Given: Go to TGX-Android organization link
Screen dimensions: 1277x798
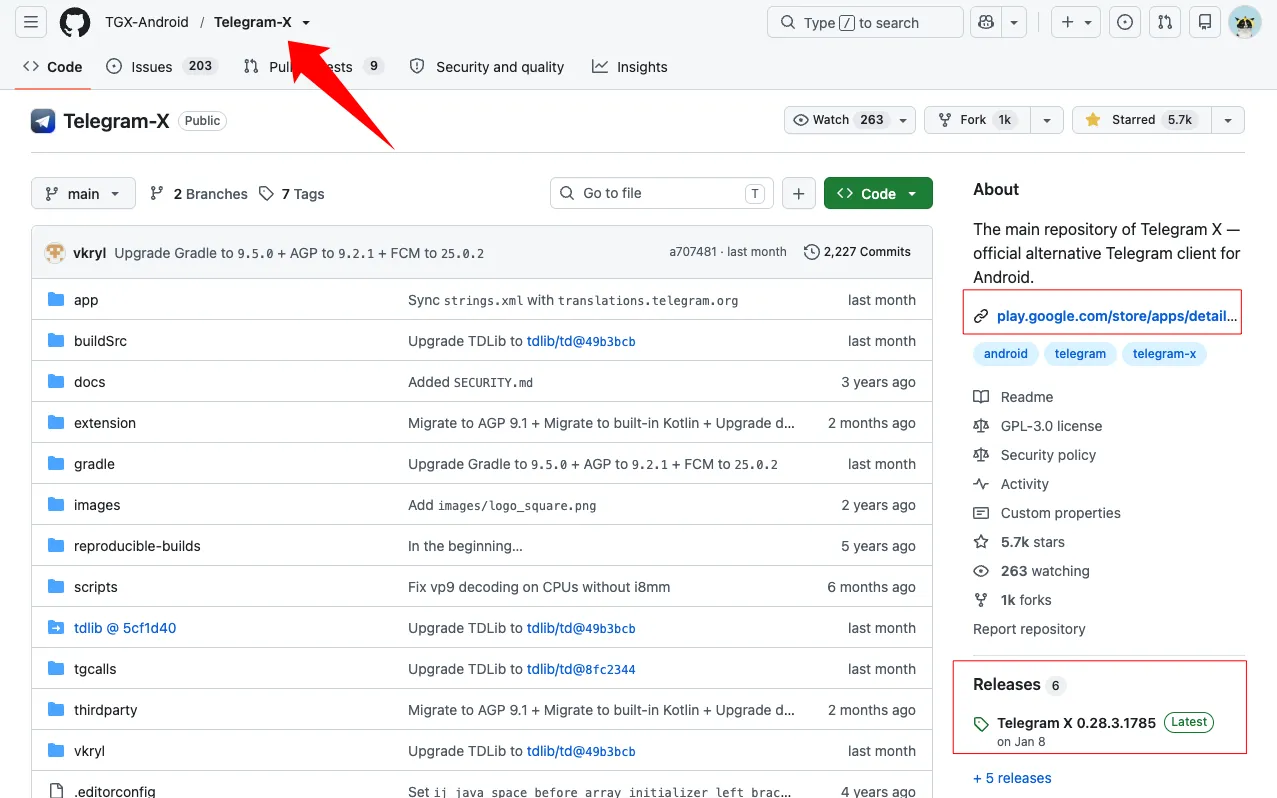Looking at the screenshot, I should pyautogui.click(x=147, y=22).
